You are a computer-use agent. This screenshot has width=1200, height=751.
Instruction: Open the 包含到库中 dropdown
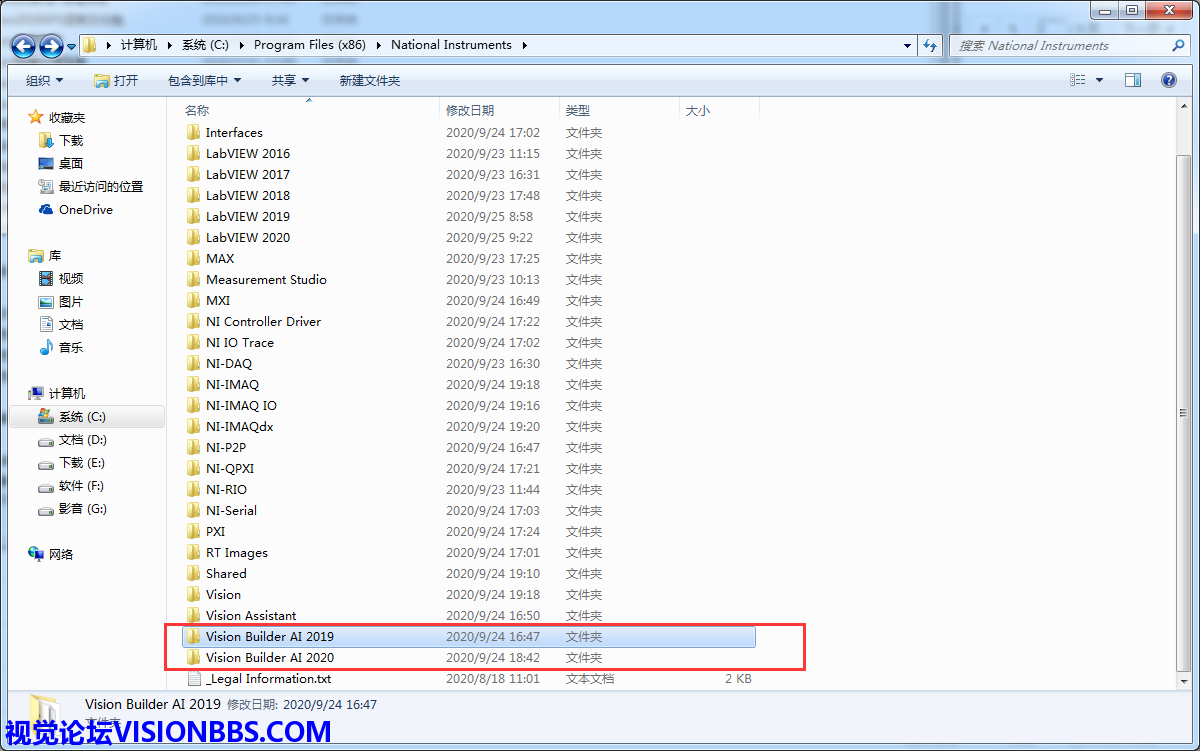click(204, 80)
